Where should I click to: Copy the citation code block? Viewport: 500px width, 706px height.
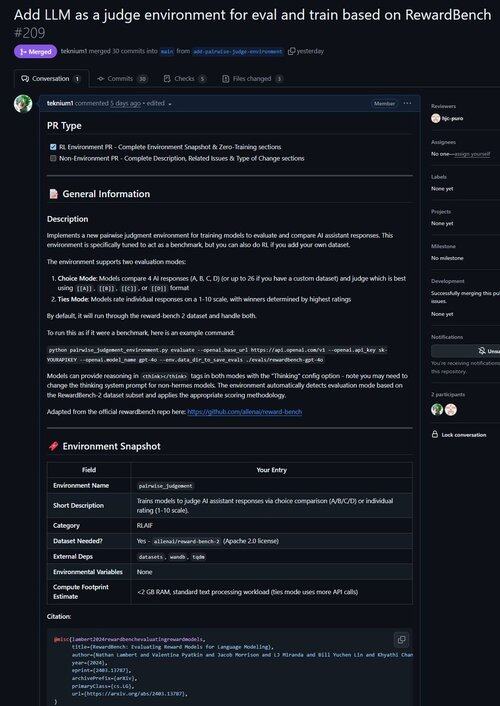coord(401,639)
